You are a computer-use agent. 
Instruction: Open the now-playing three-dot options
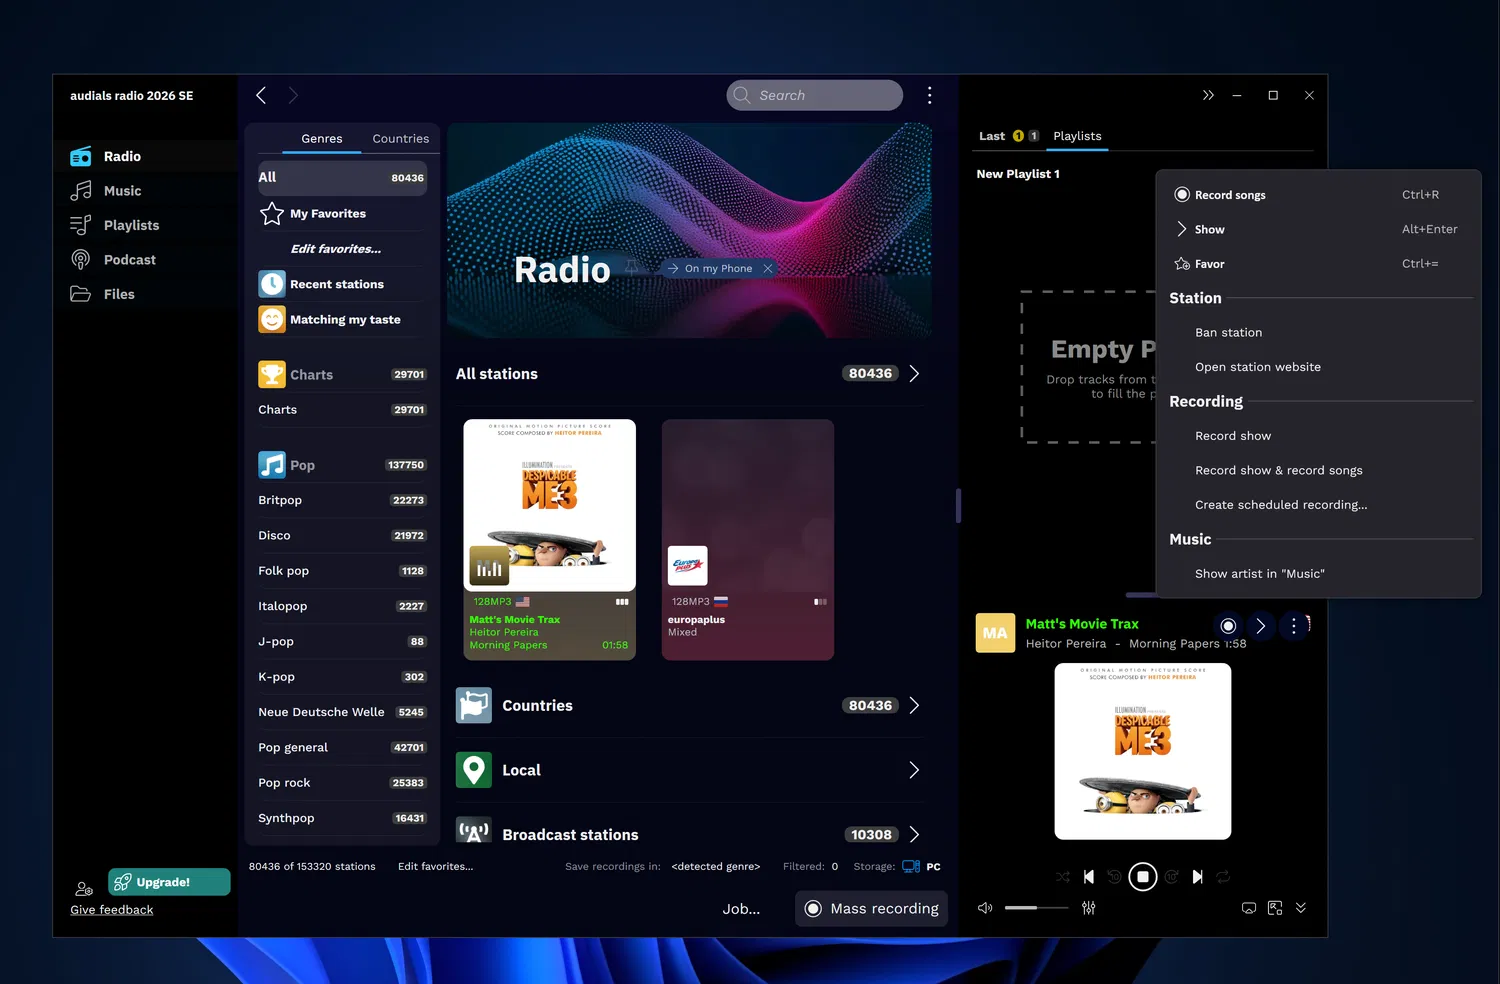(x=1294, y=626)
